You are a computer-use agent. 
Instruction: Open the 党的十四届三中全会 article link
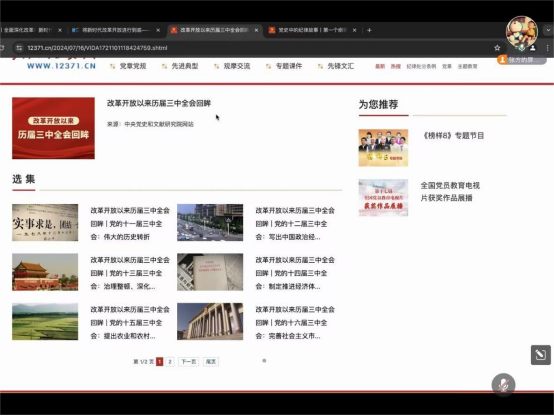295,273
